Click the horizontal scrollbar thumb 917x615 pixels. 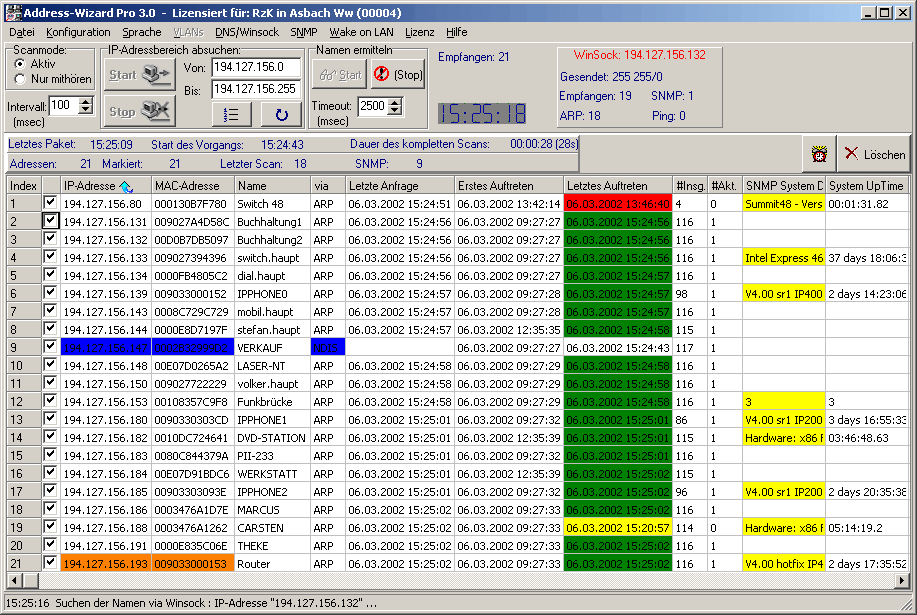click(30, 581)
